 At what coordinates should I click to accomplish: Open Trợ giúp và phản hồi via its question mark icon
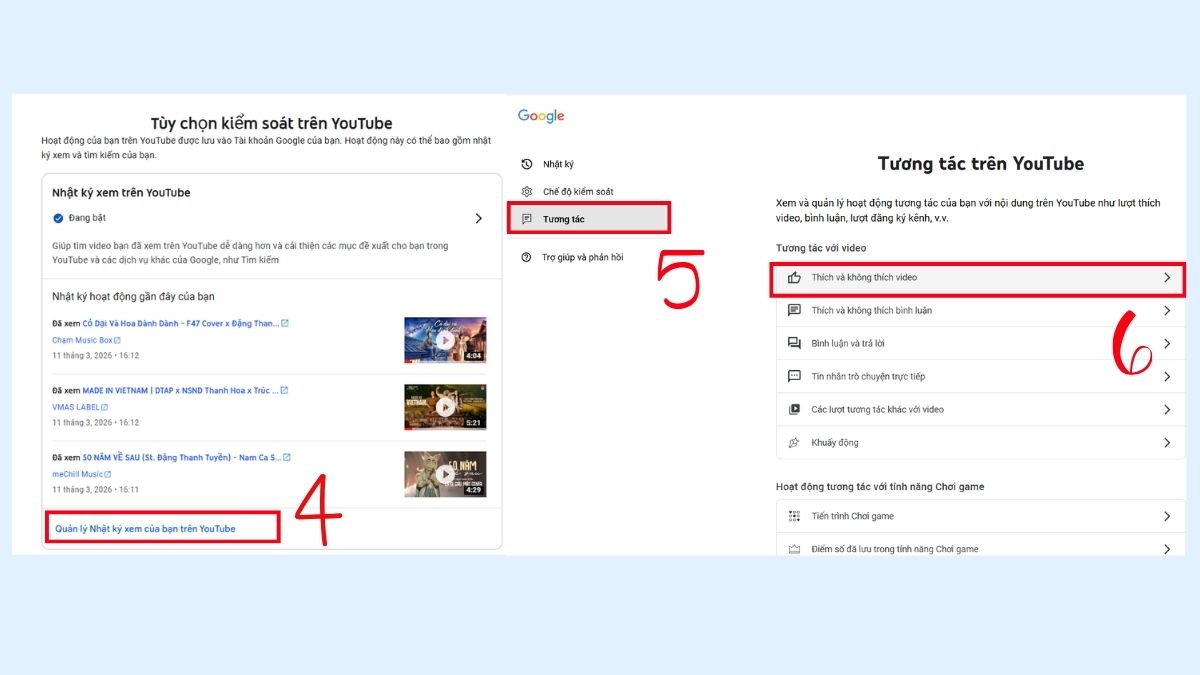coord(525,256)
